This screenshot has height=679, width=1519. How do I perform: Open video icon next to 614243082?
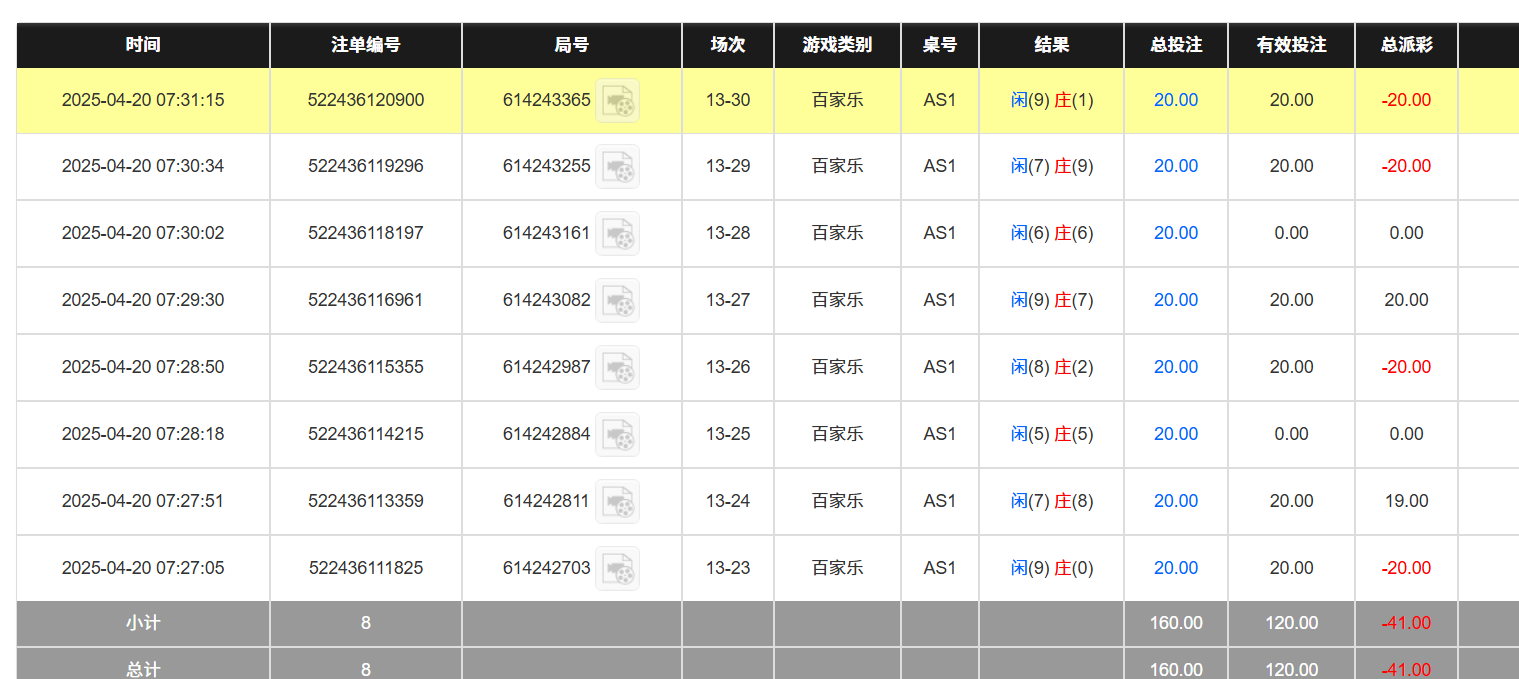[617, 300]
